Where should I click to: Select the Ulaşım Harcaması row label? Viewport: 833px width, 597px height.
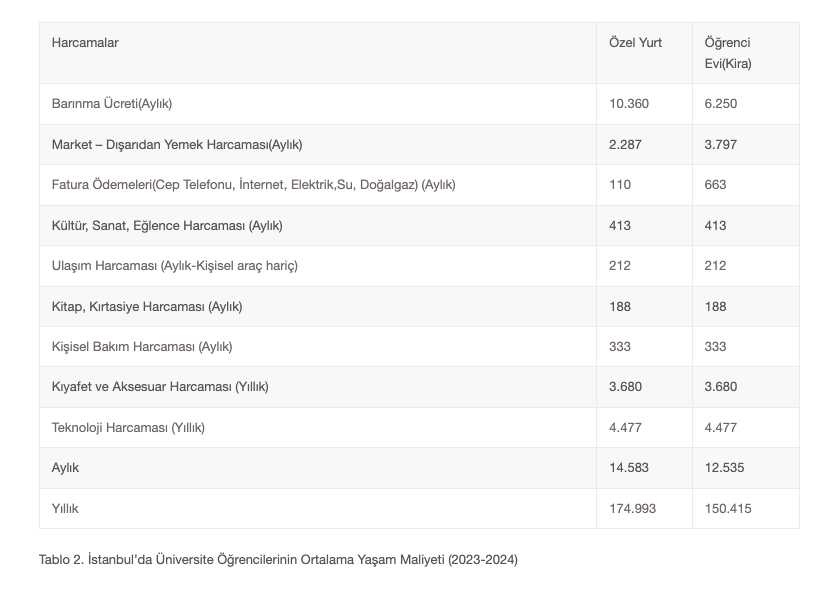(174, 266)
